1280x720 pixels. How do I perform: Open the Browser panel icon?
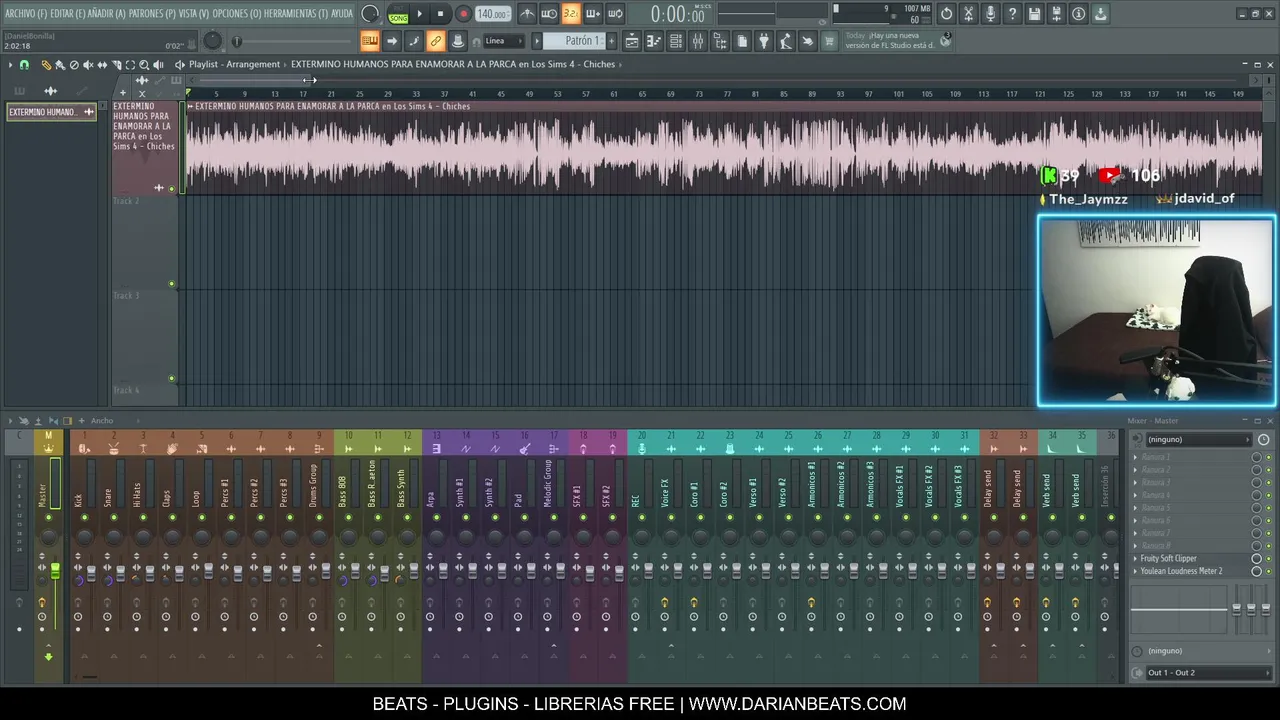click(x=720, y=41)
